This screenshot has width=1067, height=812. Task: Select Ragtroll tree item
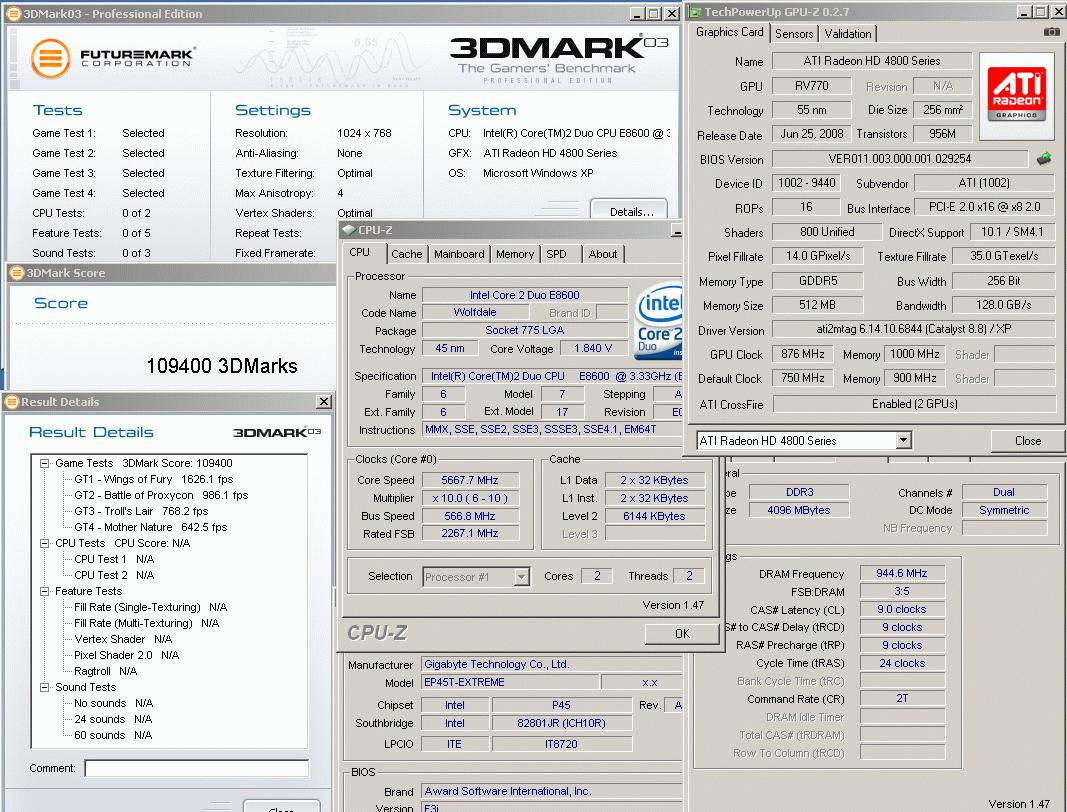105,671
